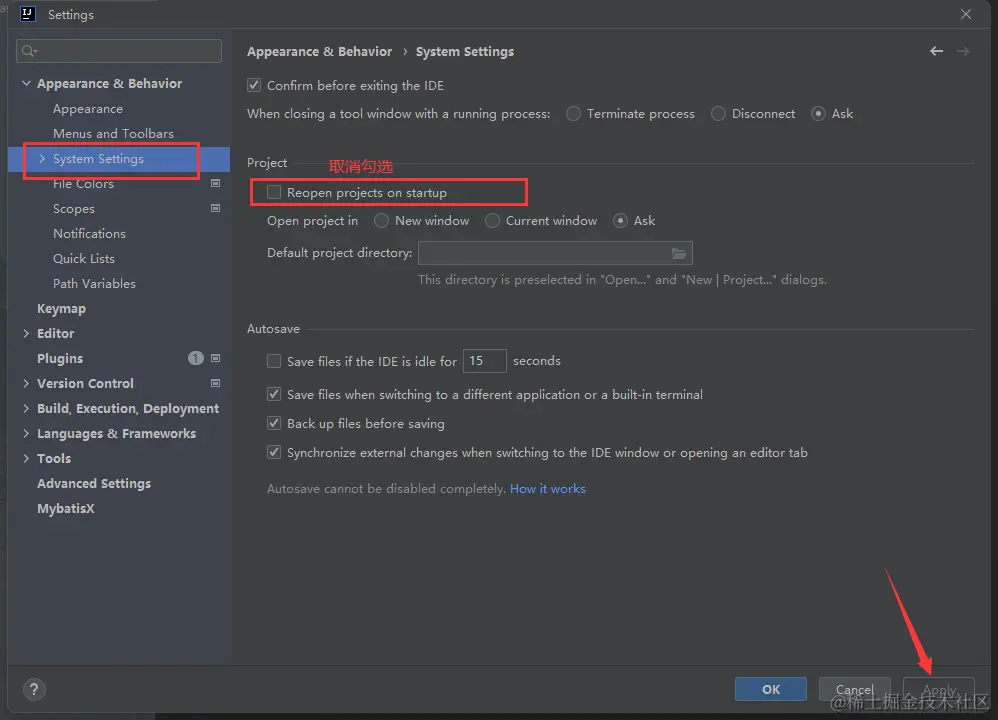The image size is (998, 720).
Task: Focus the settings search field
Action: 119,51
